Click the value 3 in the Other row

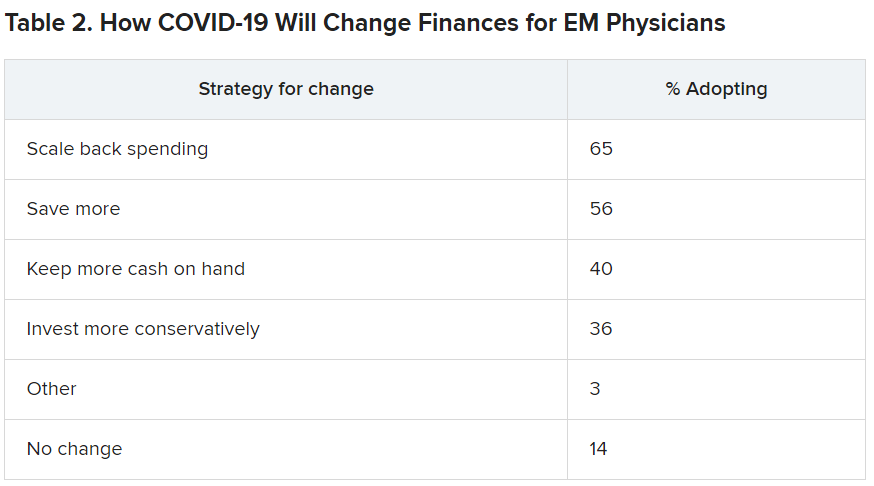[x=595, y=389]
